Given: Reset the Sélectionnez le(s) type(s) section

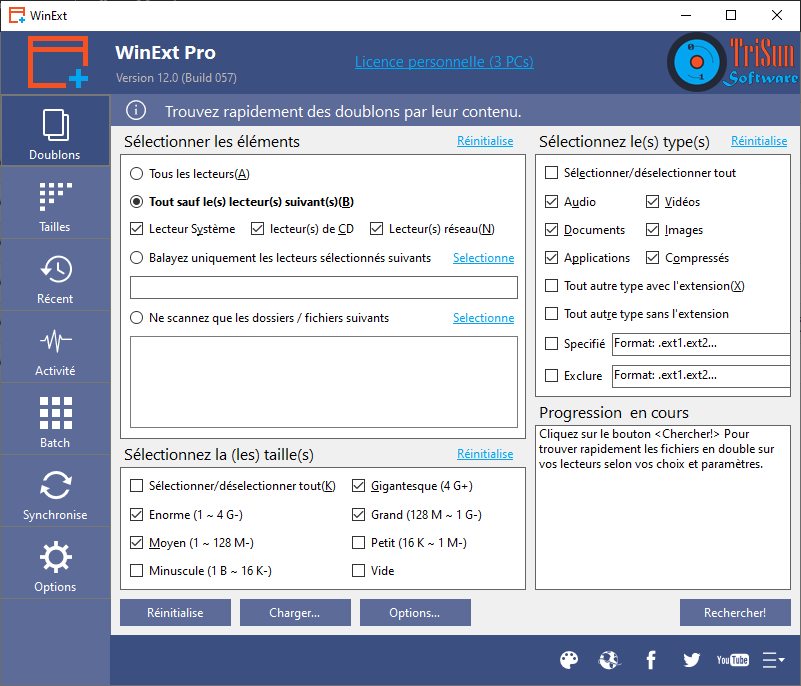Looking at the screenshot, I should (759, 141).
